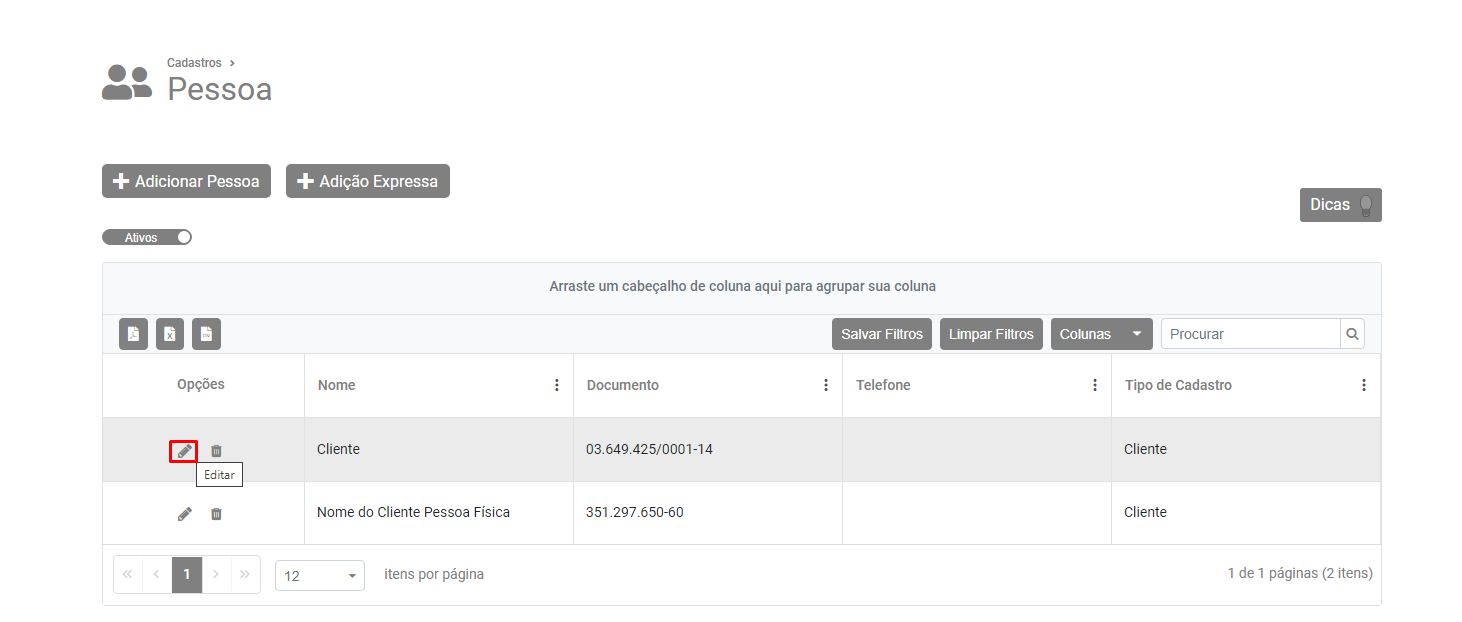Screen dimensions: 1462x622
Task: Click the Adição Expressa button
Action: (368, 181)
